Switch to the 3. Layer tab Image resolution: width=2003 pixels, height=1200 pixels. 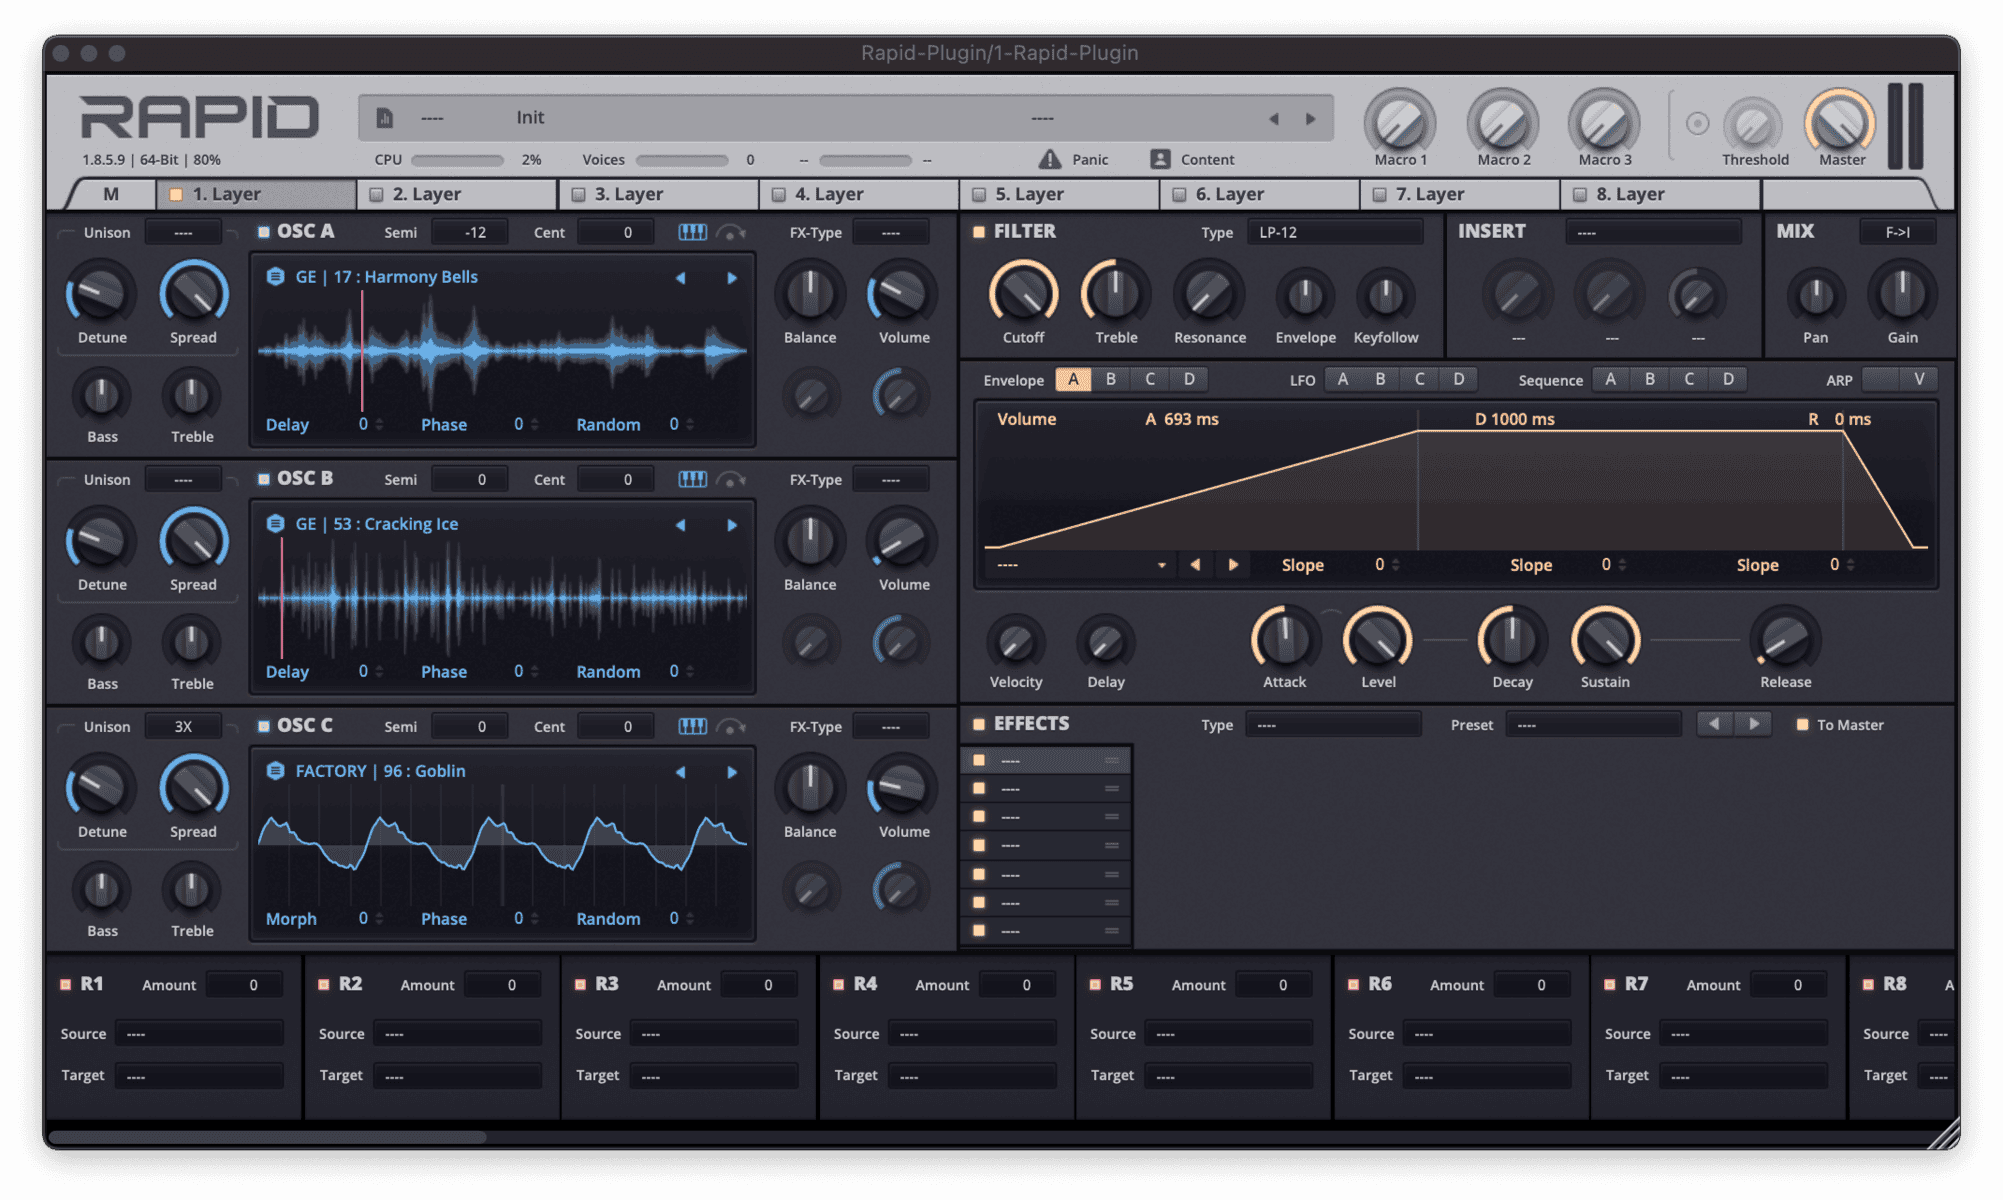(658, 193)
